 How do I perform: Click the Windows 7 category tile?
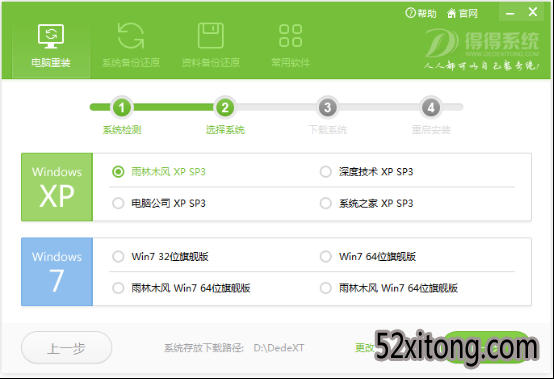click(x=57, y=272)
